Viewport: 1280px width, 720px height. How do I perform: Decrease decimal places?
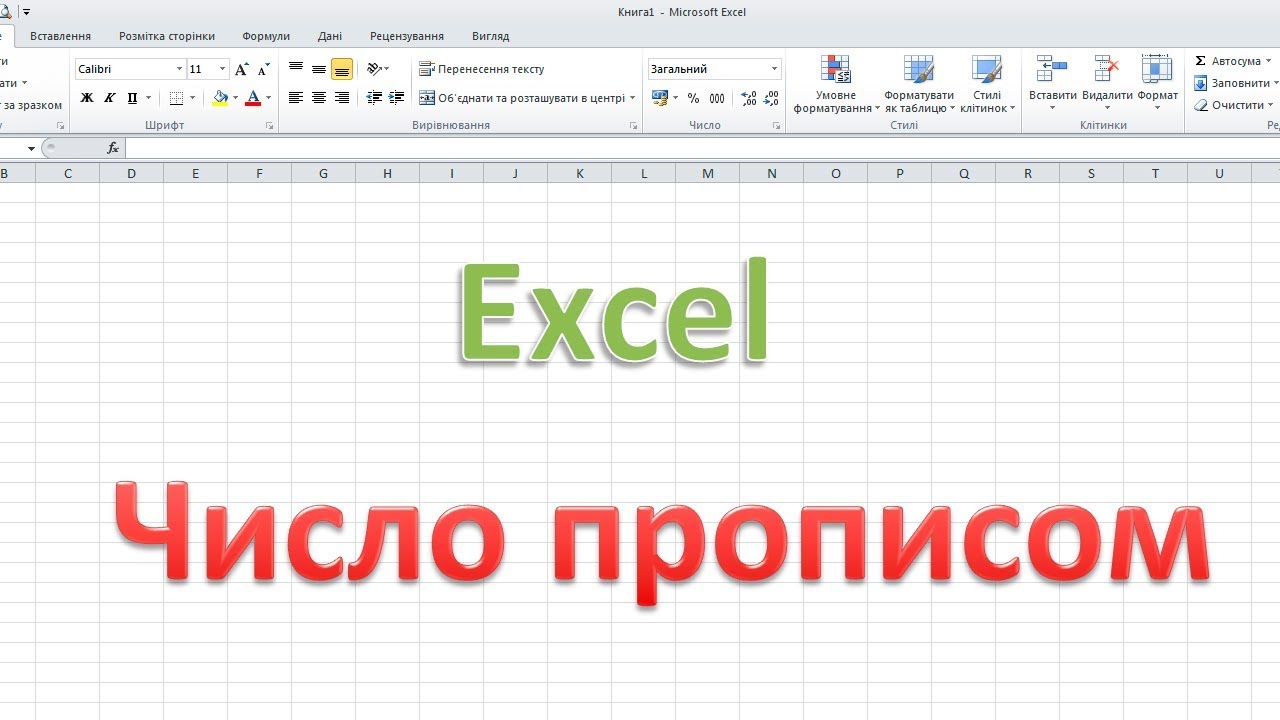(x=771, y=98)
